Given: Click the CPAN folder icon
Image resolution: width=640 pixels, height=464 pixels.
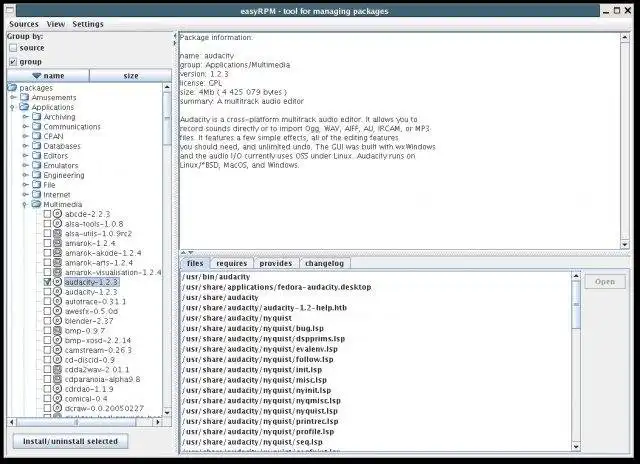Looking at the screenshot, I should tap(37, 136).
